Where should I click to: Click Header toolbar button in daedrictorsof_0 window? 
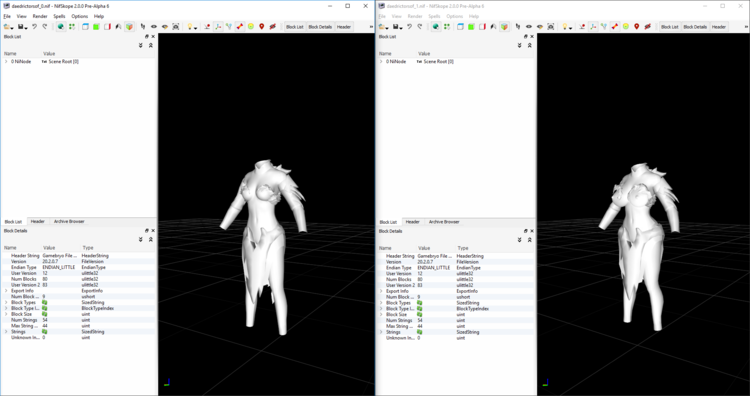click(x=344, y=27)
